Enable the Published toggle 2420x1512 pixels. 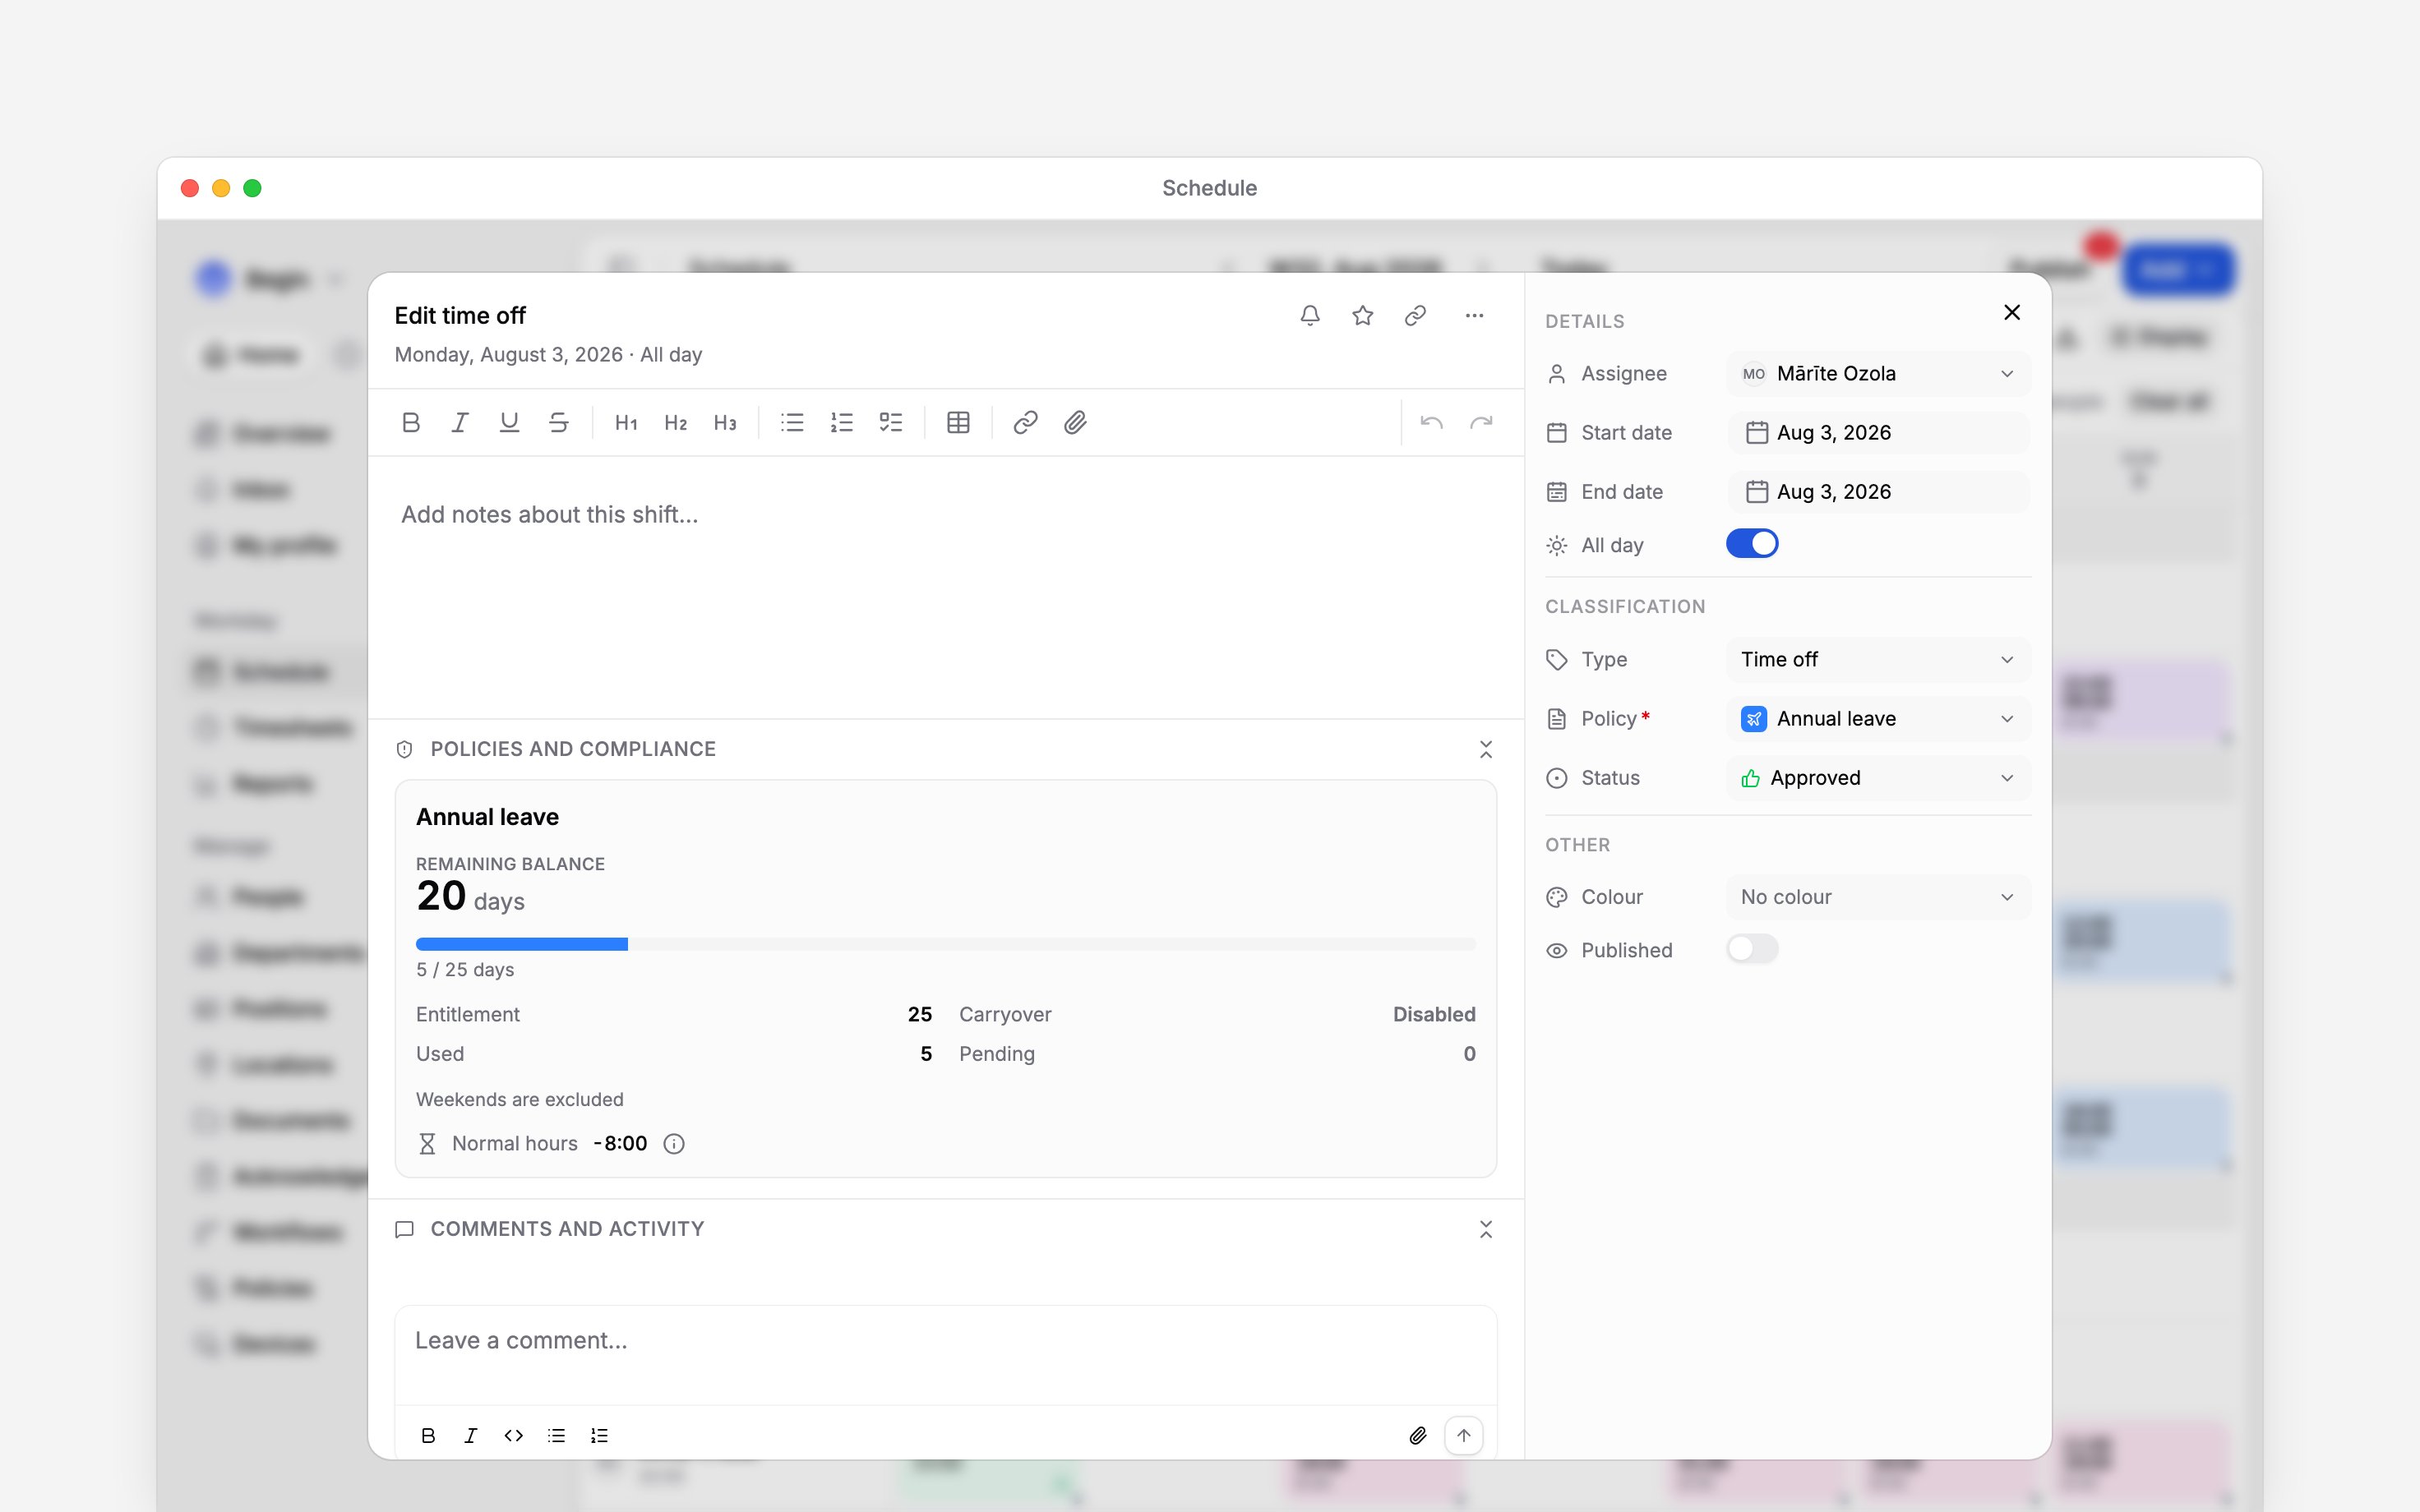tap(1752, 949)
